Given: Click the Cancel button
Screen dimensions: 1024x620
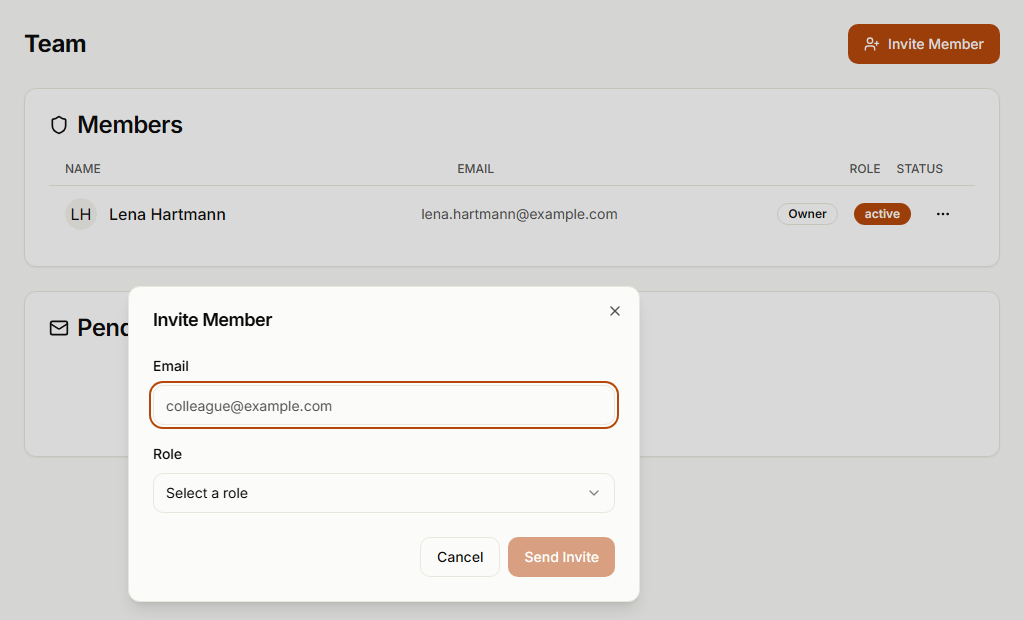Looking at the screenshot, I should click(460, 557).
